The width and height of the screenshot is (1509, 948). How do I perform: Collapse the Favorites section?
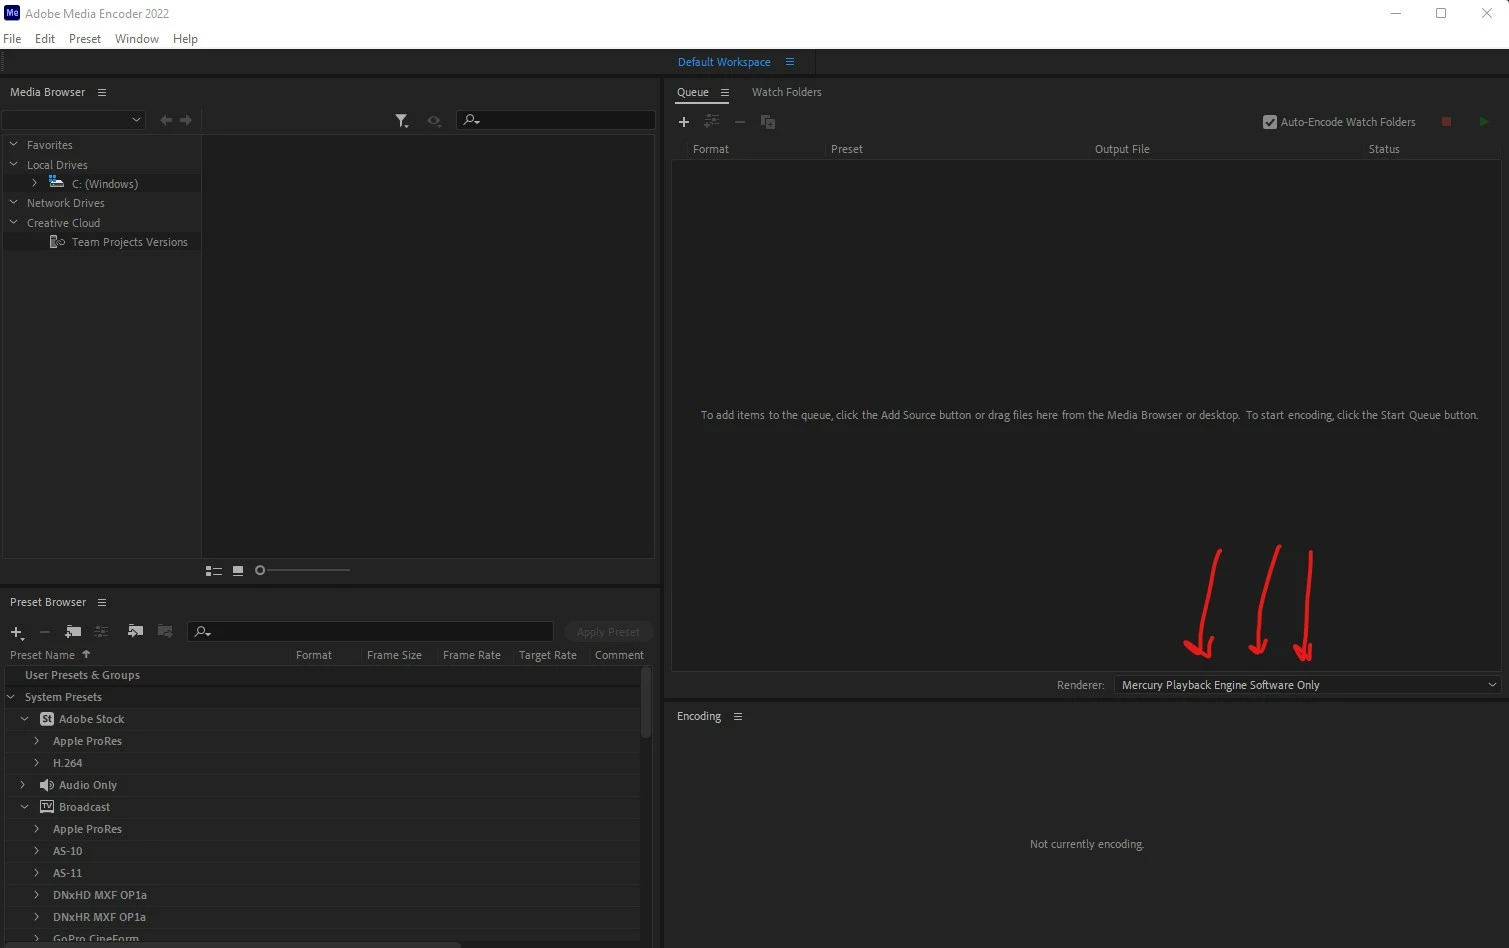pyautogui.click(x=14, y=145)
